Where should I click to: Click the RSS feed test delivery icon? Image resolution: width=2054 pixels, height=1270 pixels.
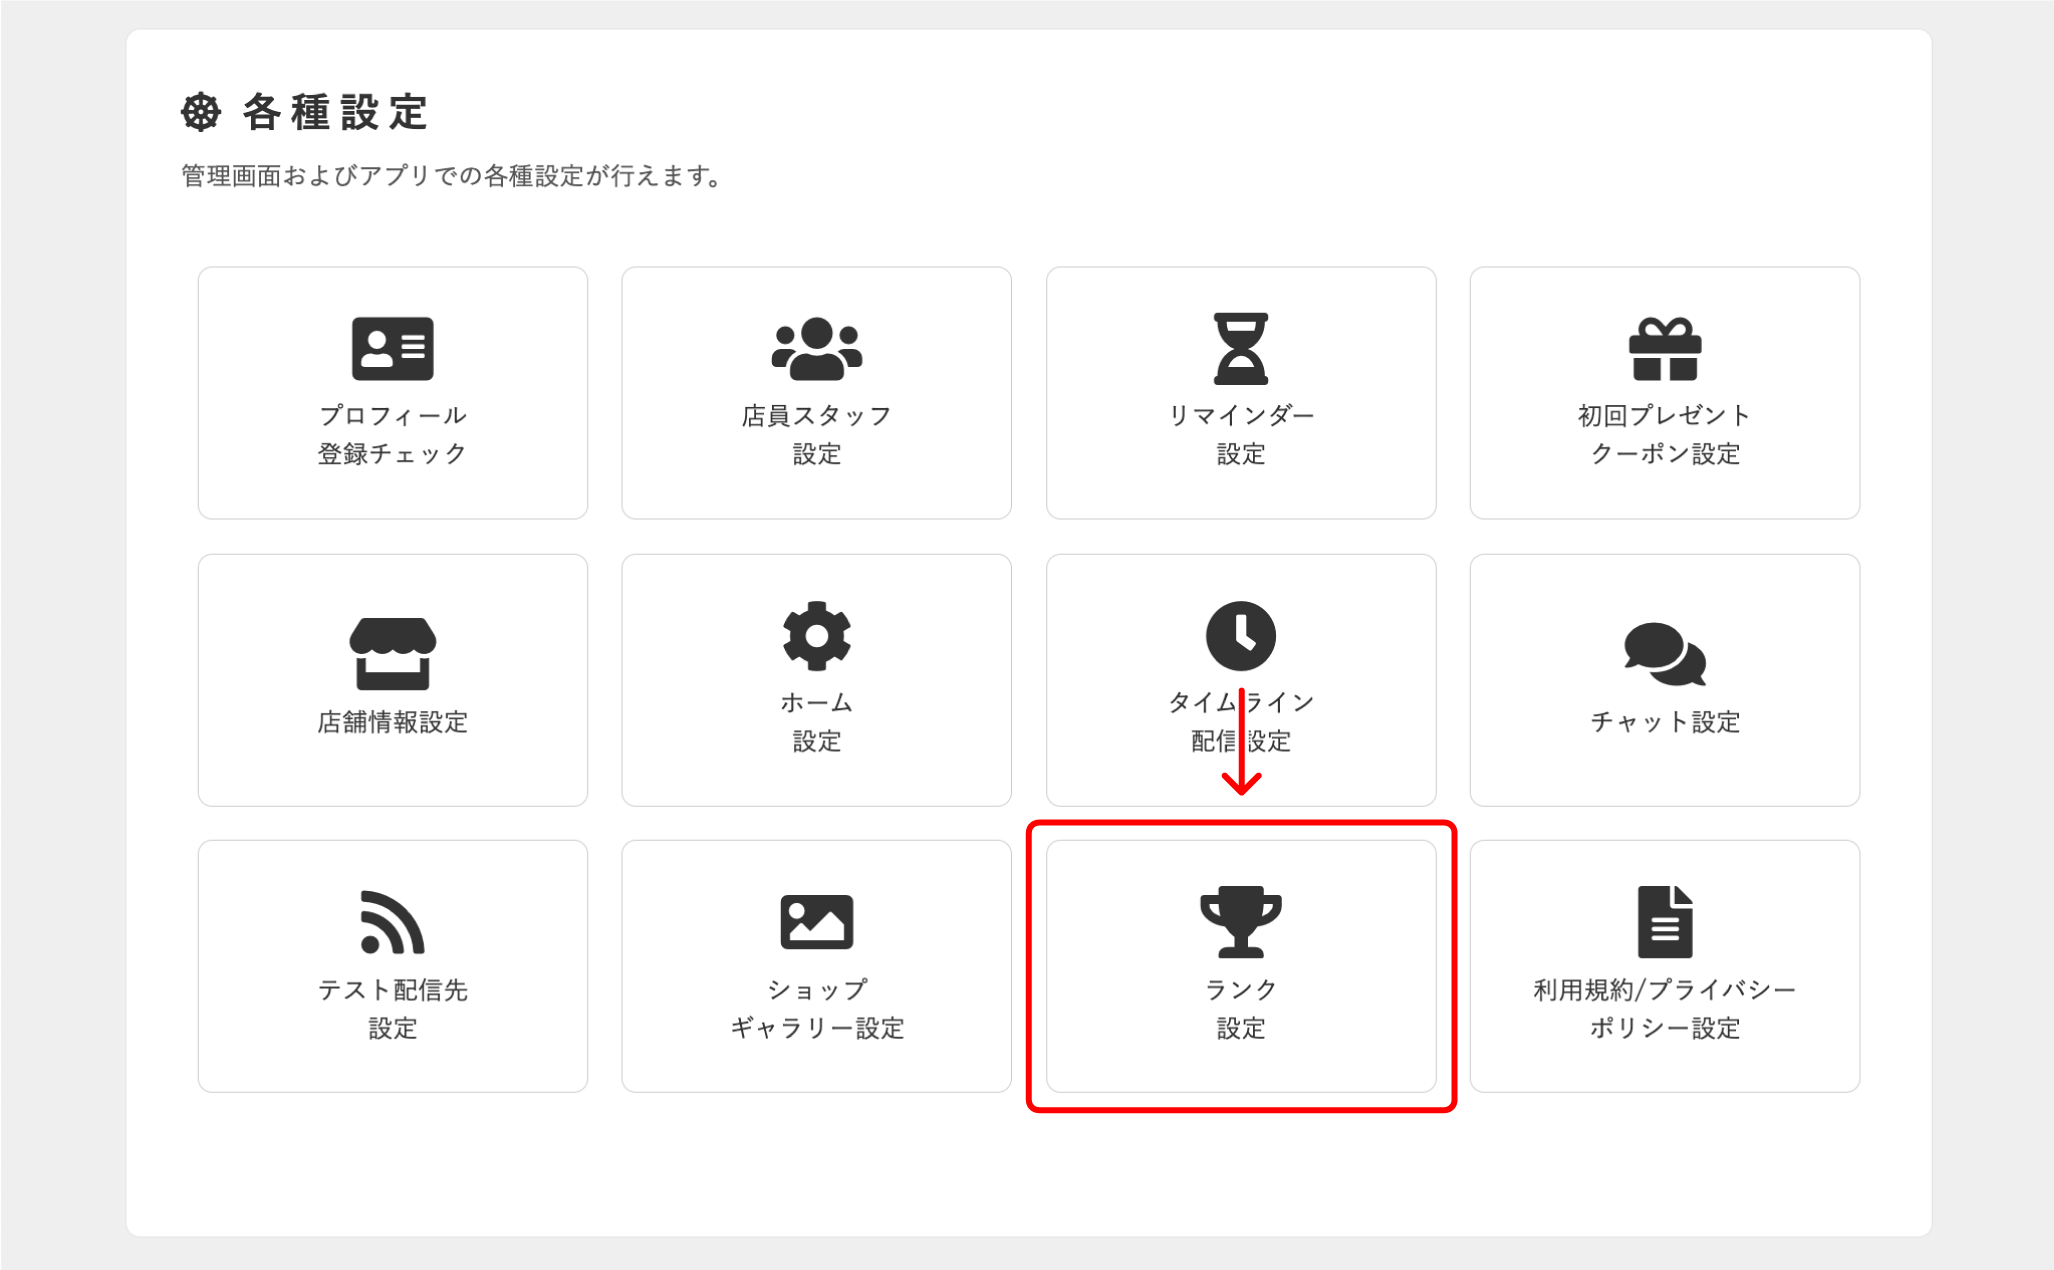click(392, 922)
